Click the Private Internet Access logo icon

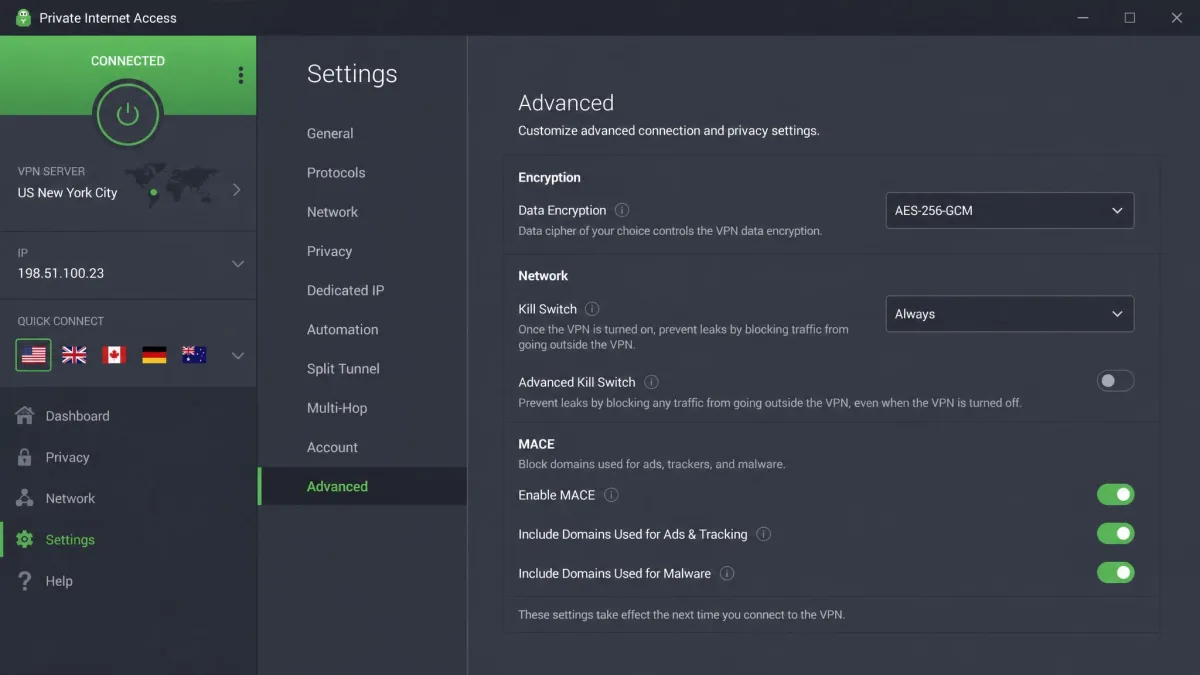point(23,18)
